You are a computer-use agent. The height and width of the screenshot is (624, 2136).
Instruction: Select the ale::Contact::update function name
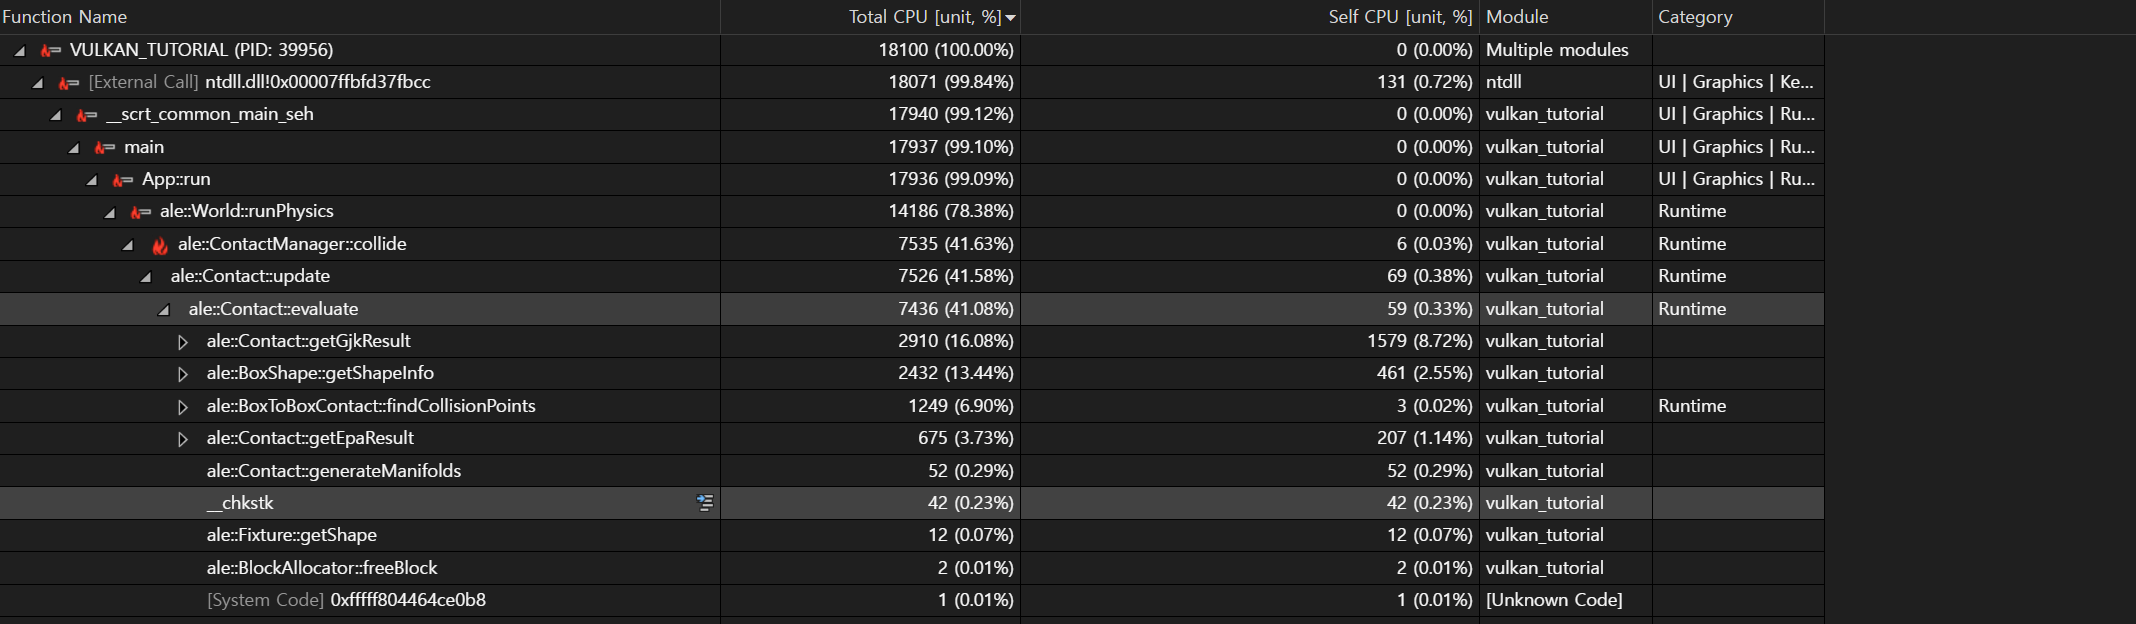click(x=250, y=276)
